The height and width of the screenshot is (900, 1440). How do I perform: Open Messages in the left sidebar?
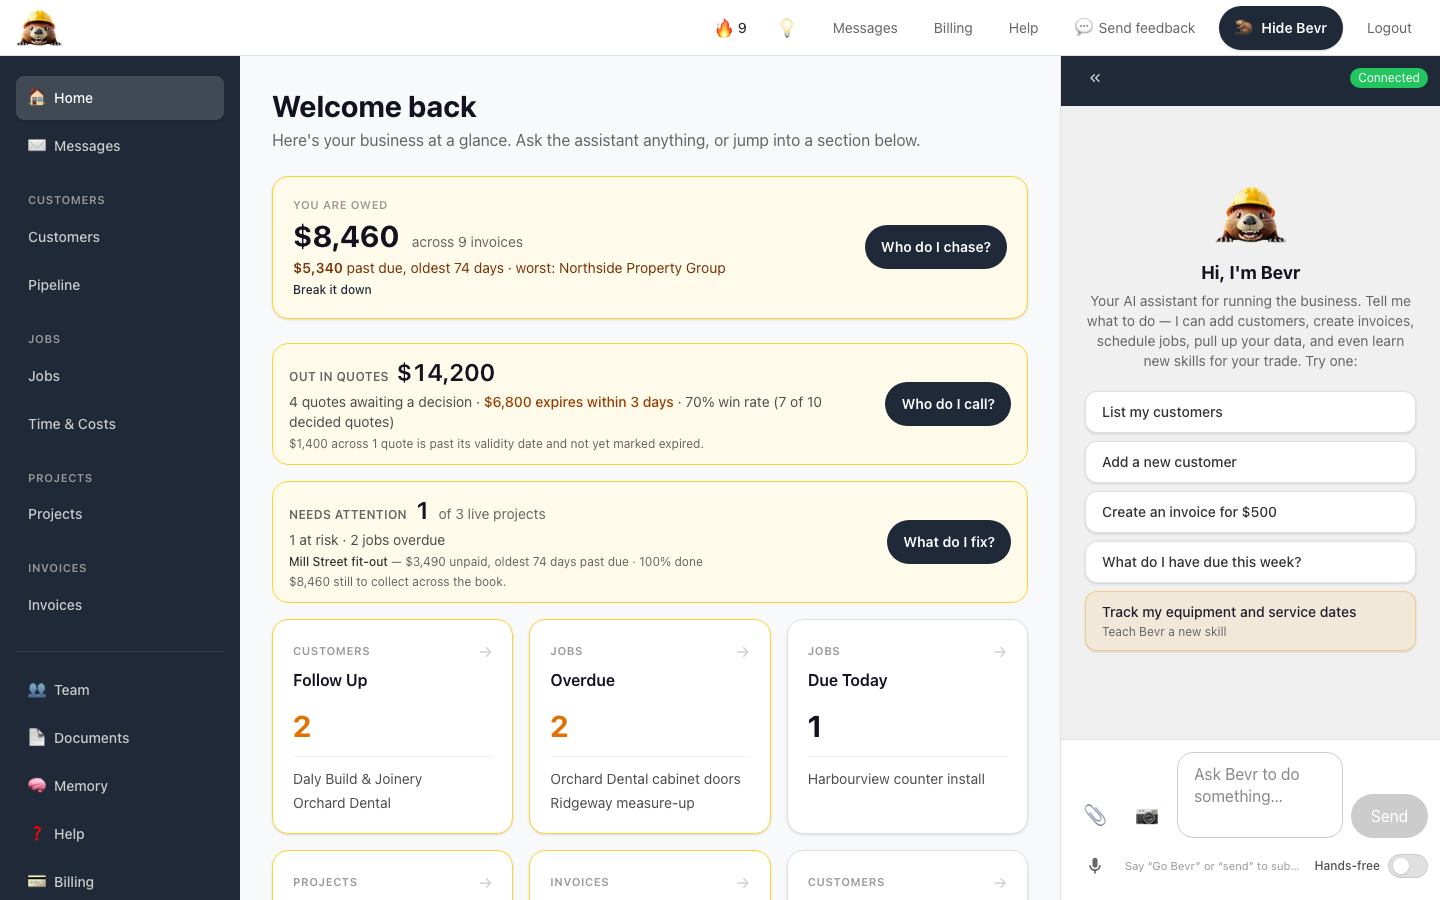120,146
